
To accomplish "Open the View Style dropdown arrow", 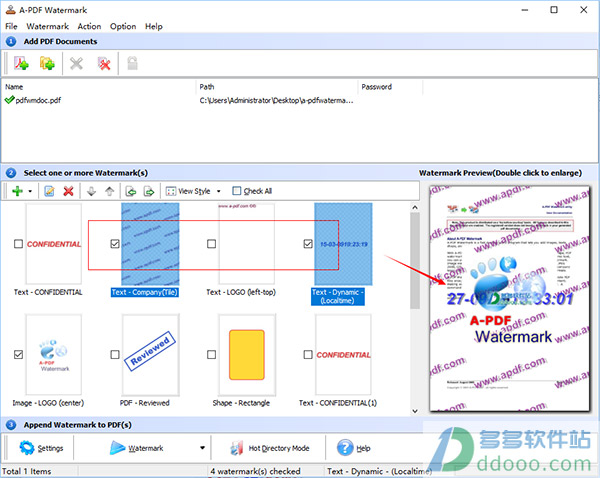I will coord(219,191).
